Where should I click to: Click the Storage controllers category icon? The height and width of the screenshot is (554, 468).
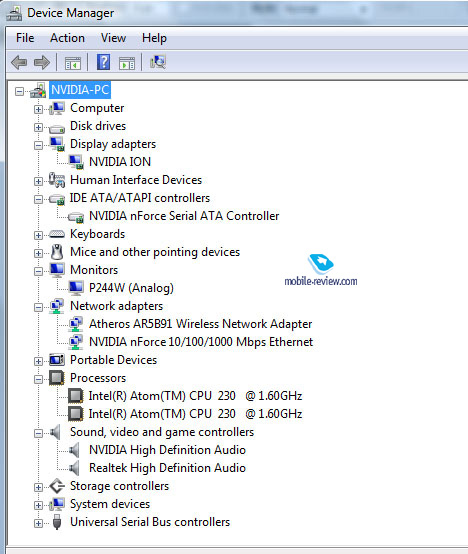[x=57, y=486]
